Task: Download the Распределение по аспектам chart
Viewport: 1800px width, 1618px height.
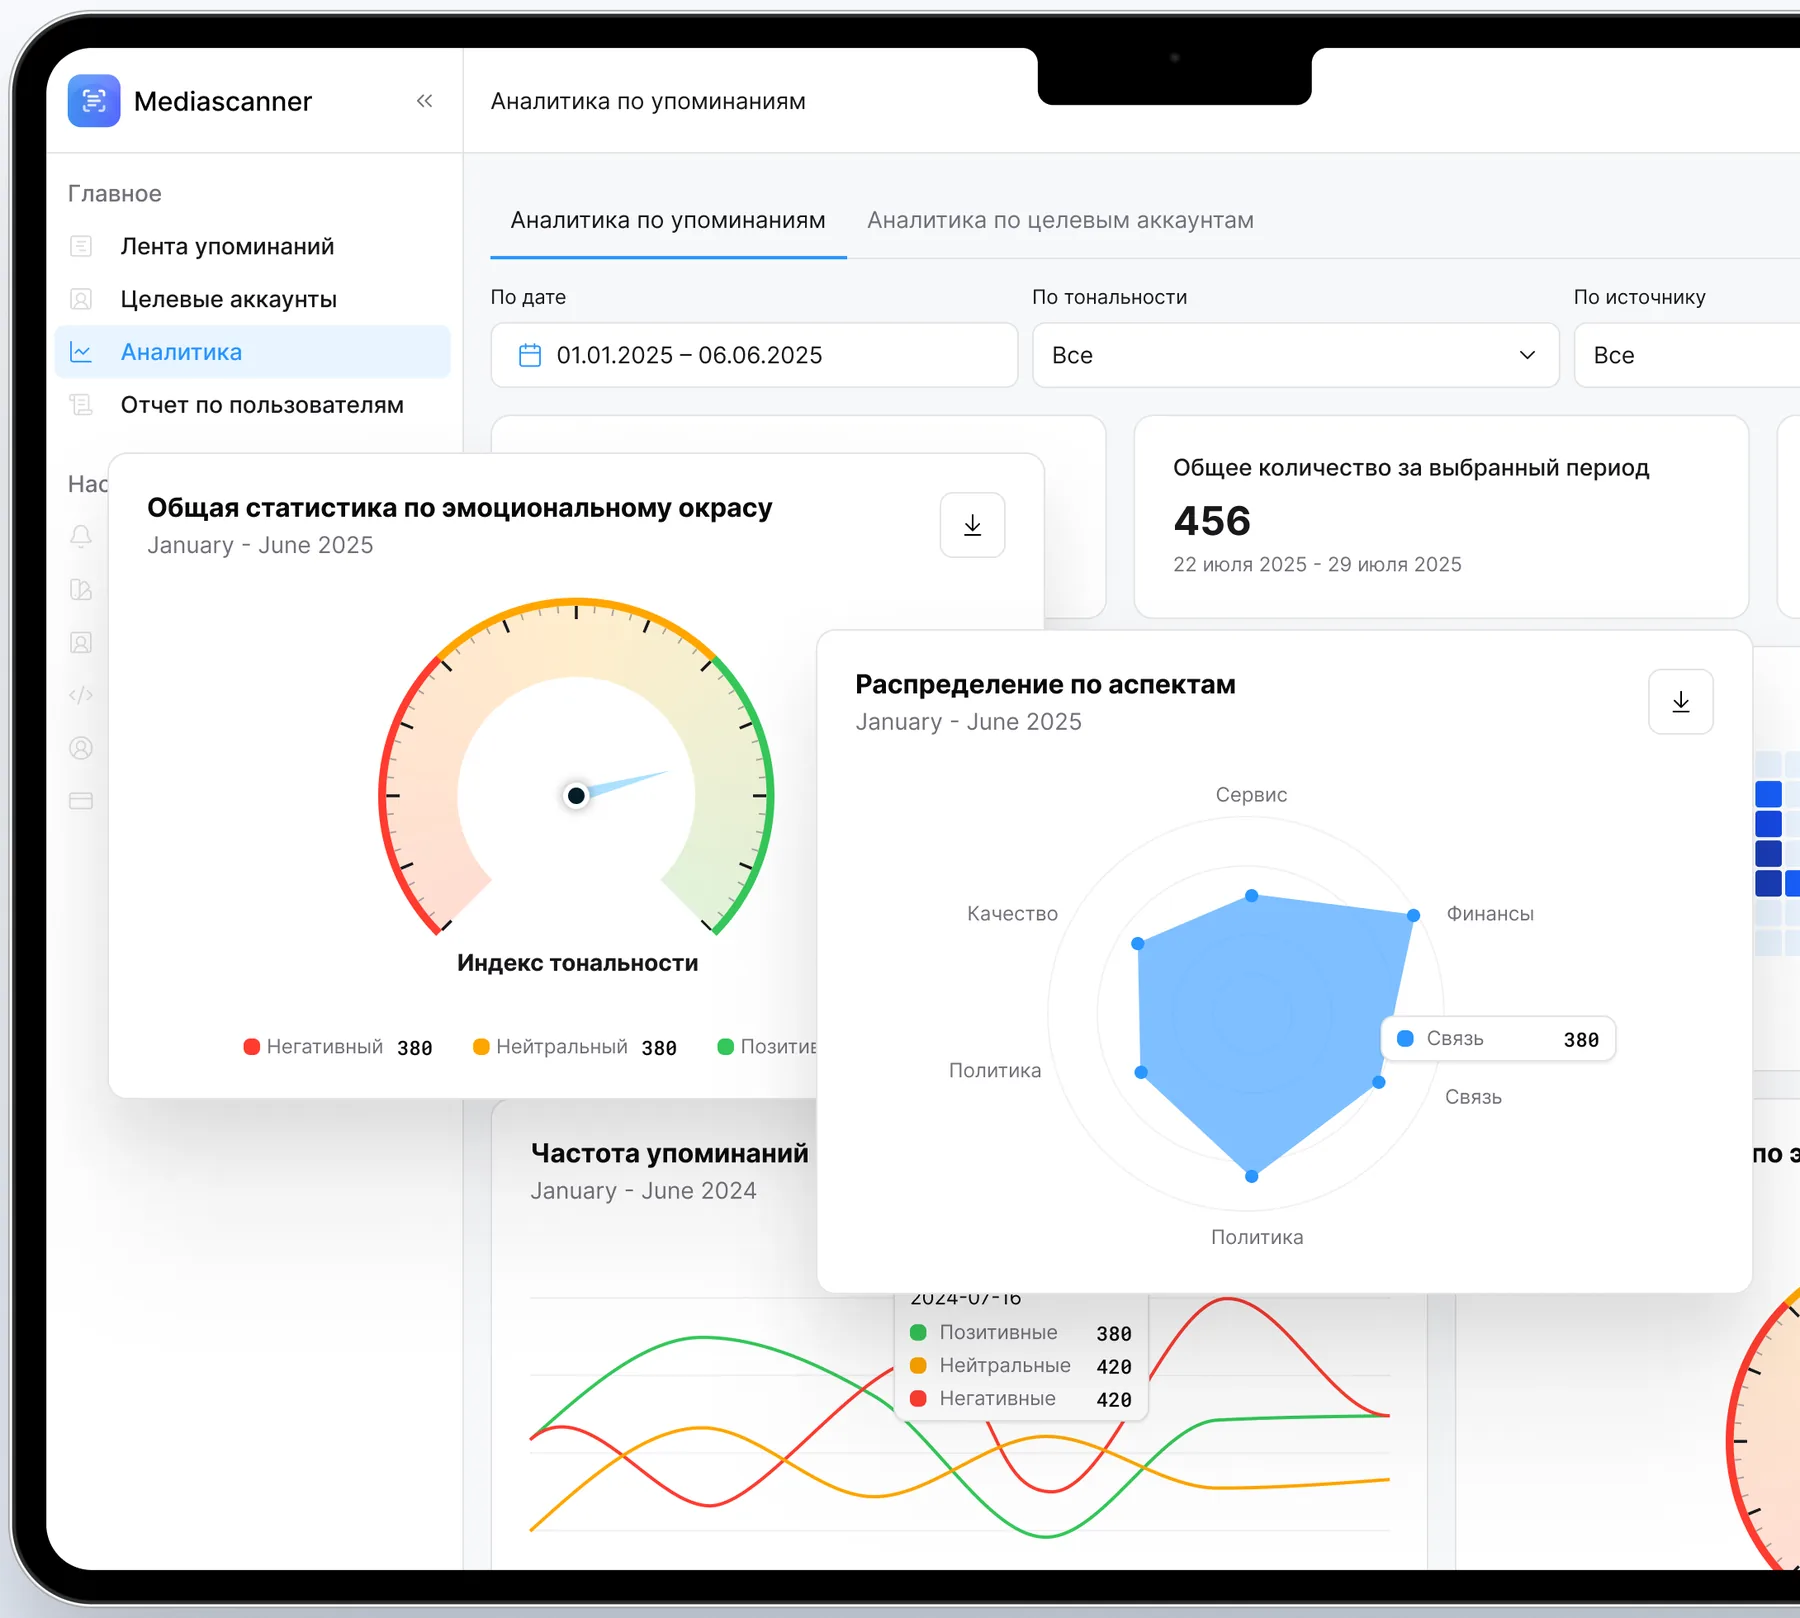Action: click(1681, 702)
